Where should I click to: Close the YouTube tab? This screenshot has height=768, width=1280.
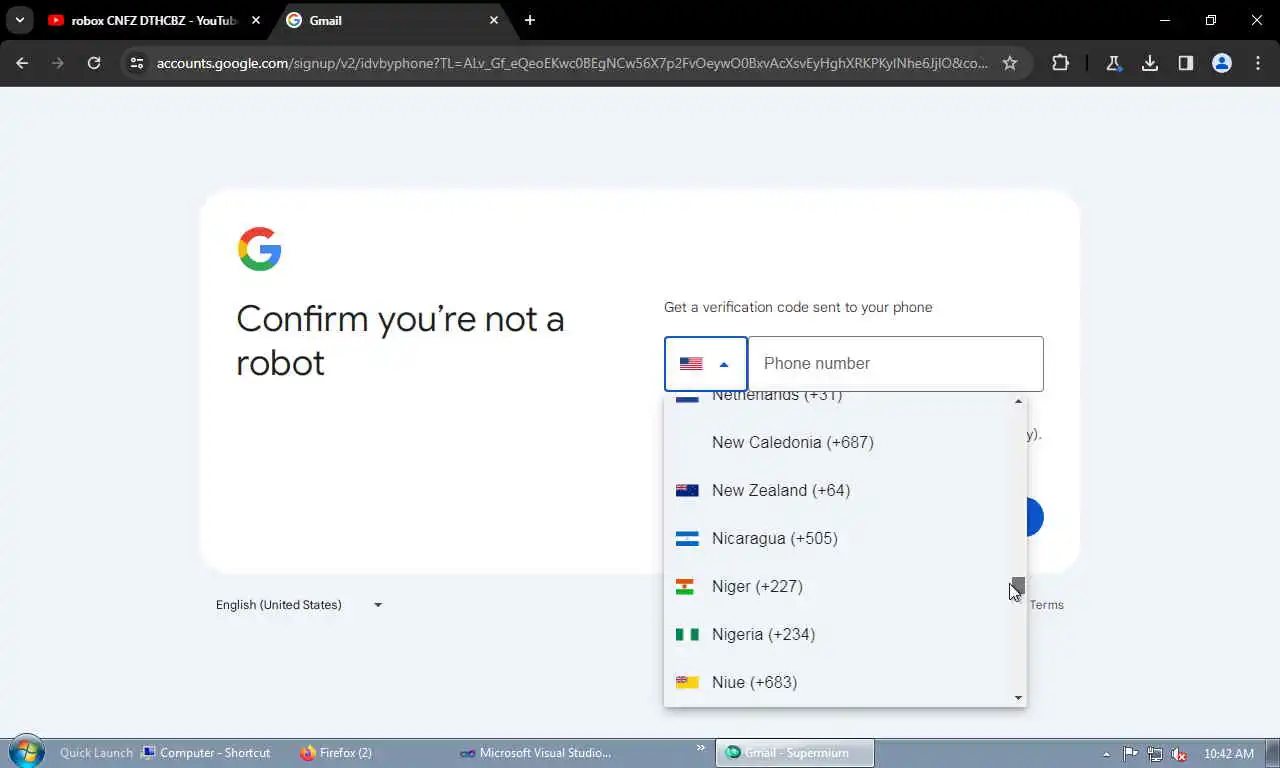tap(256, 20)
